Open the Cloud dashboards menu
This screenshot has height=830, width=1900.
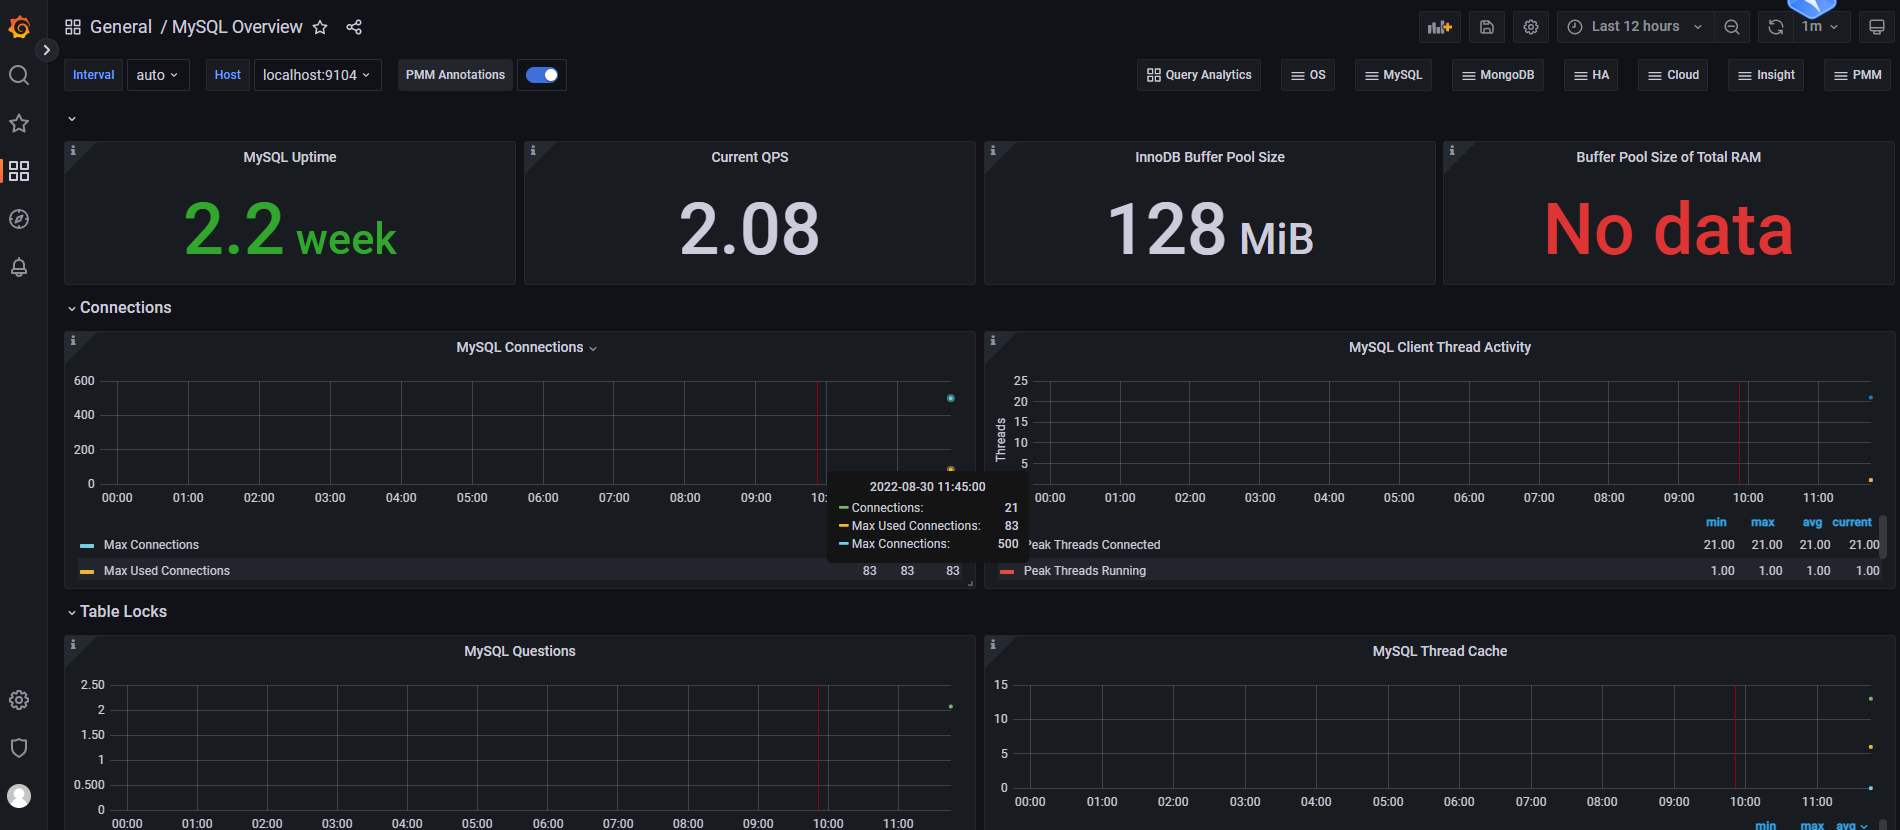click(1673, 75)
